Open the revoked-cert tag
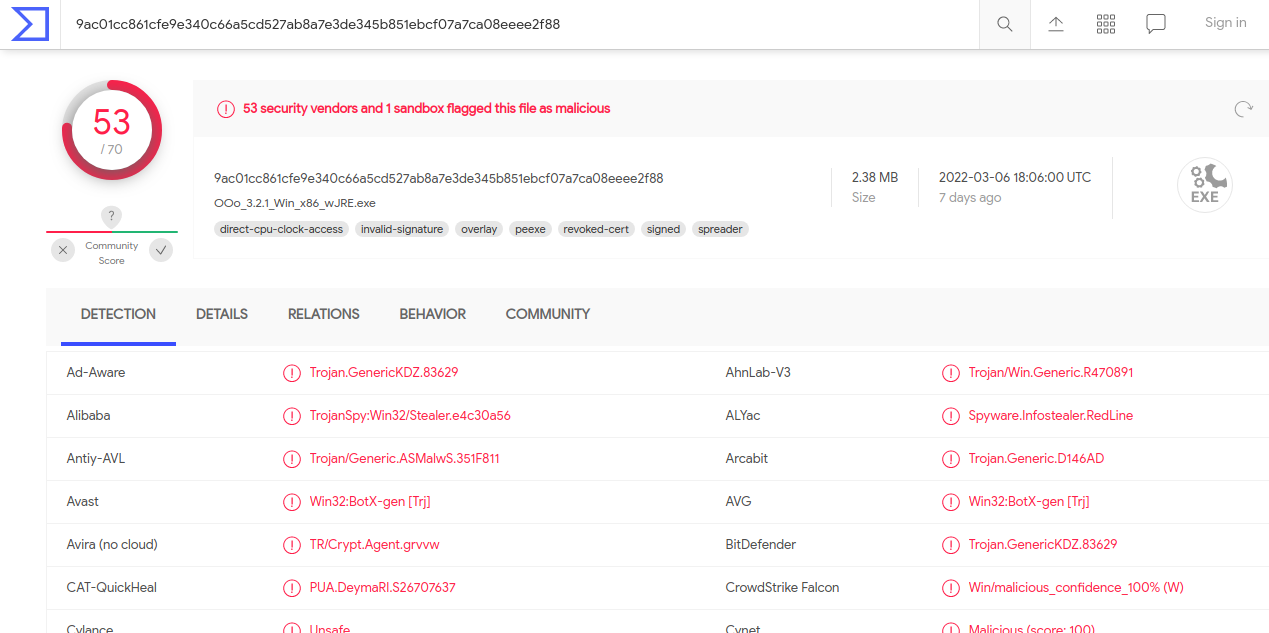This screenshot has width=1269, height=633. click(x=596, y=229)
